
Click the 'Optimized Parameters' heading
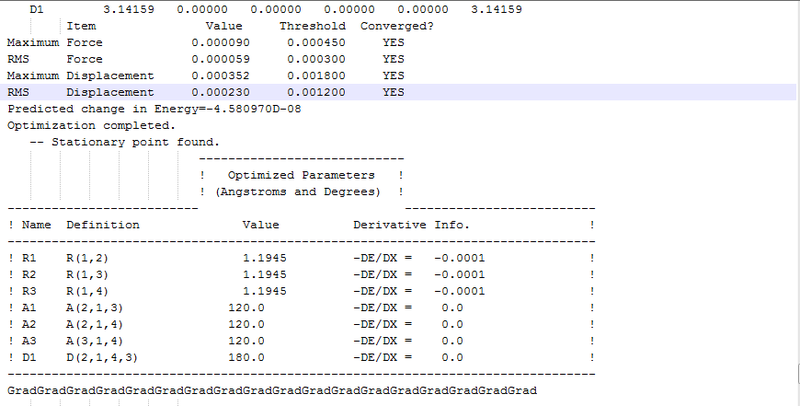[x=301, y=175]
